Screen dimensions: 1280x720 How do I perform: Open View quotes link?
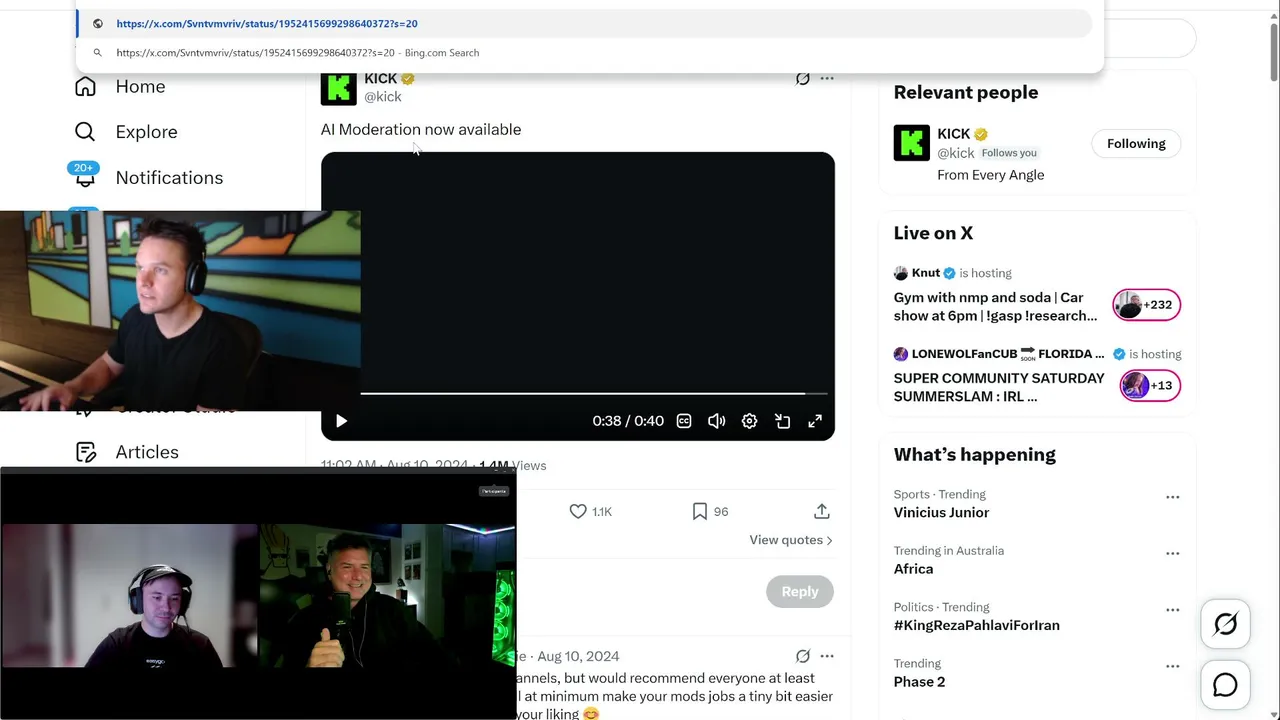pos(791,540)
